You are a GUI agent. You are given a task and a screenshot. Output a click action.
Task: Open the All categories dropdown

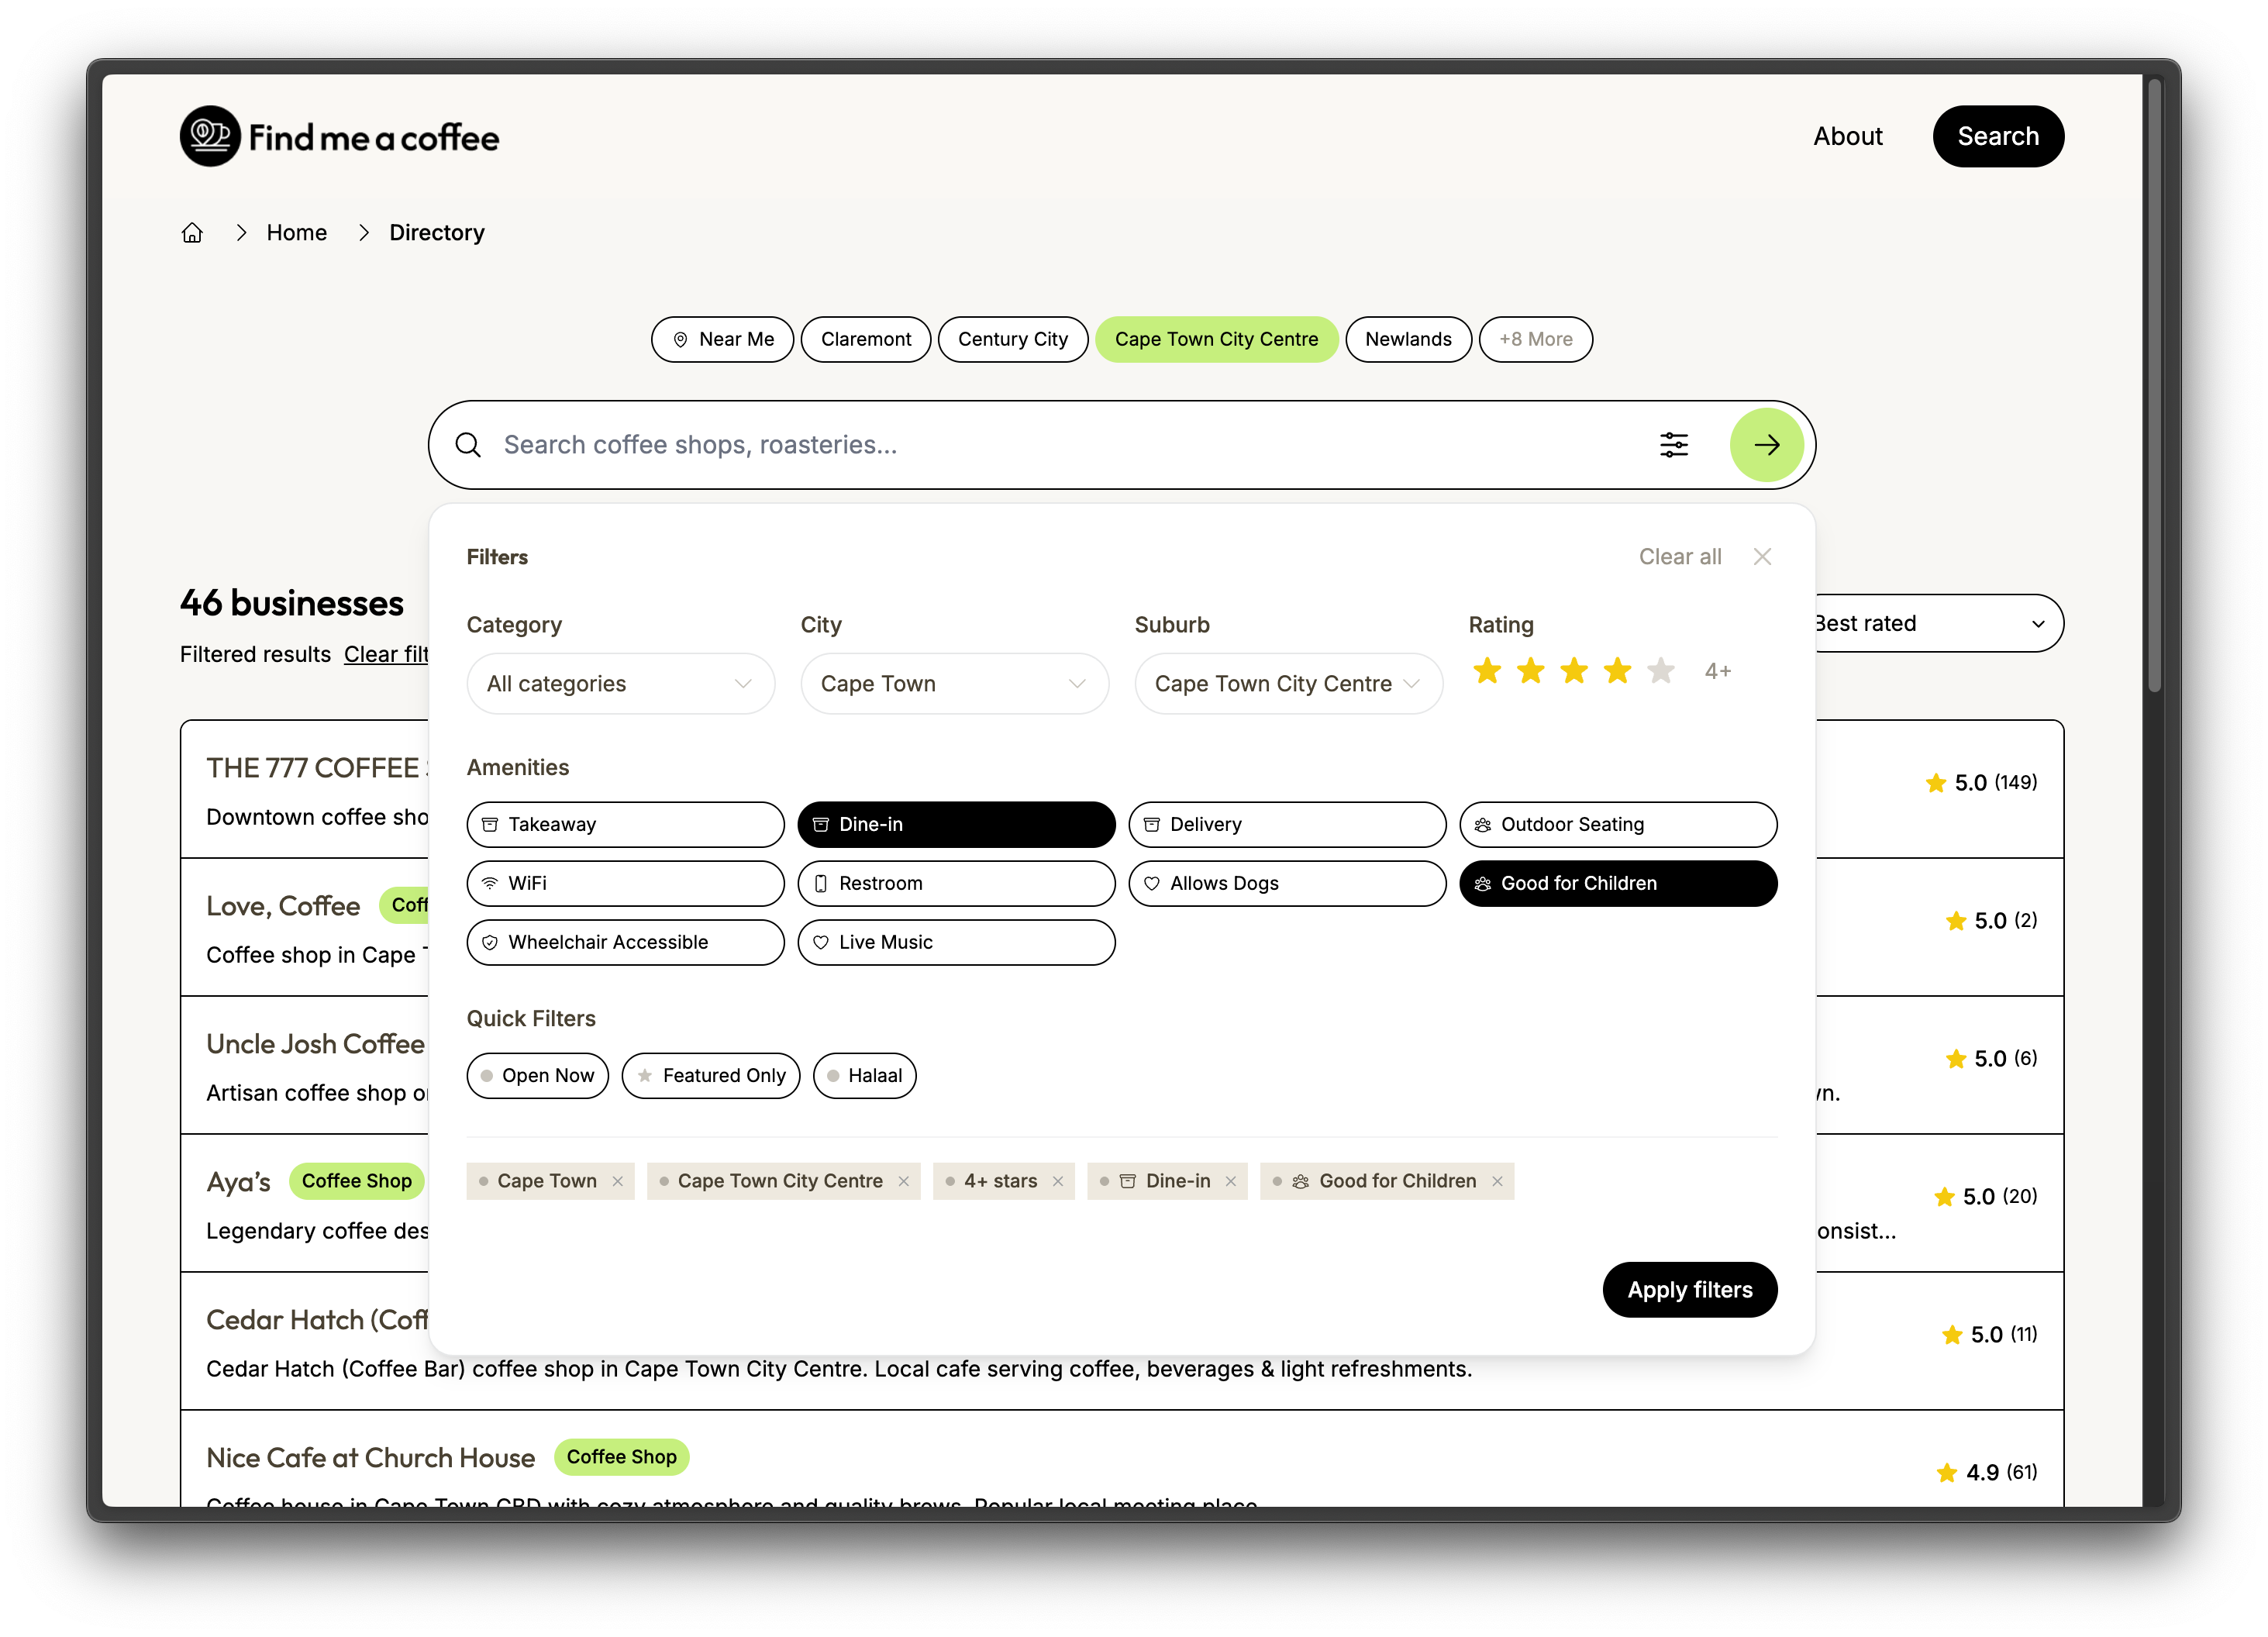pyautogui.click(x=620, y=684)
